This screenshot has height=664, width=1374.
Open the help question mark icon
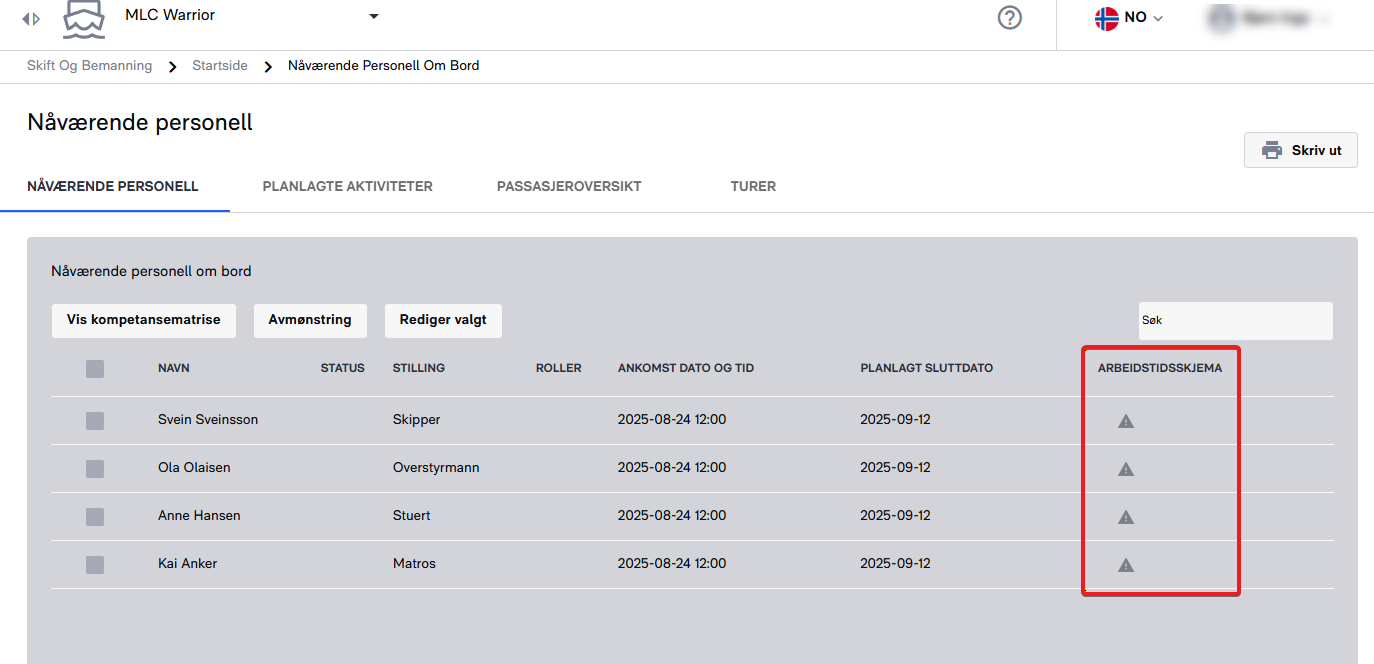click(1010, 18)
